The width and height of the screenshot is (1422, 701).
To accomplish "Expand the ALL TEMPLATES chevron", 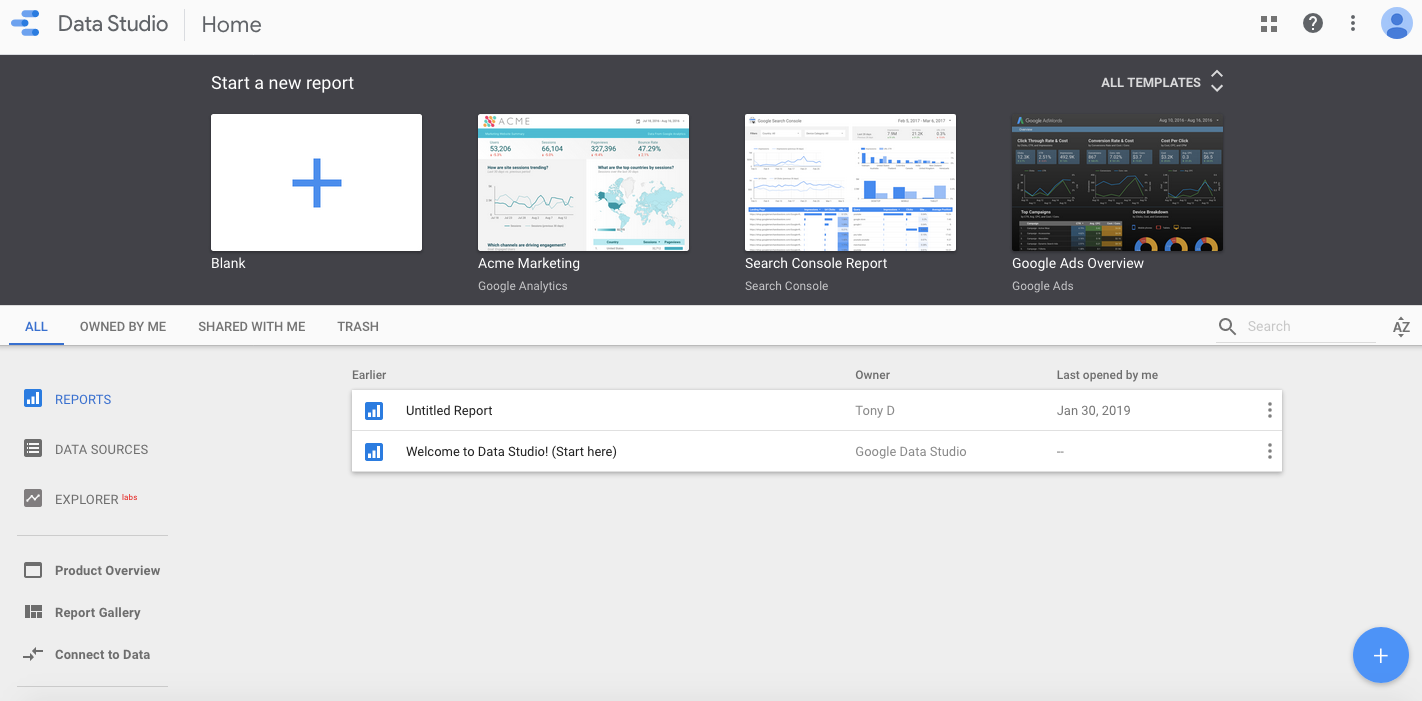I will pos(1217,81).
